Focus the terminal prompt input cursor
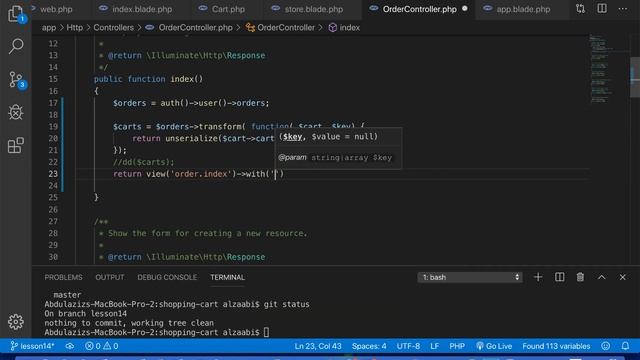Viewport: 640px width, 360px height. click(266, 332)
